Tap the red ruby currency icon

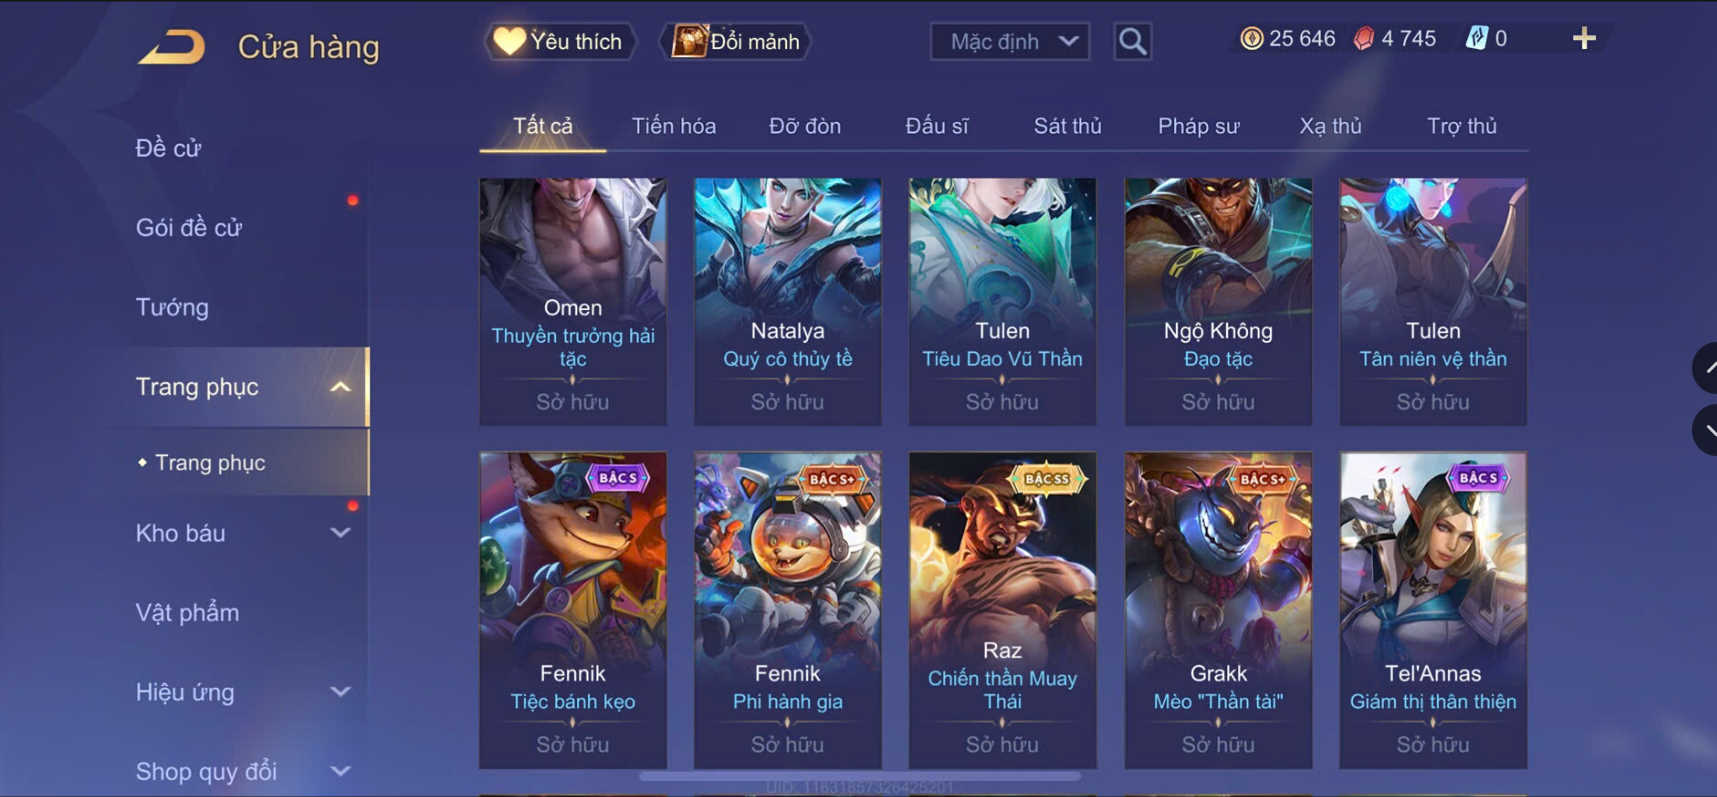coord(1363,39)
